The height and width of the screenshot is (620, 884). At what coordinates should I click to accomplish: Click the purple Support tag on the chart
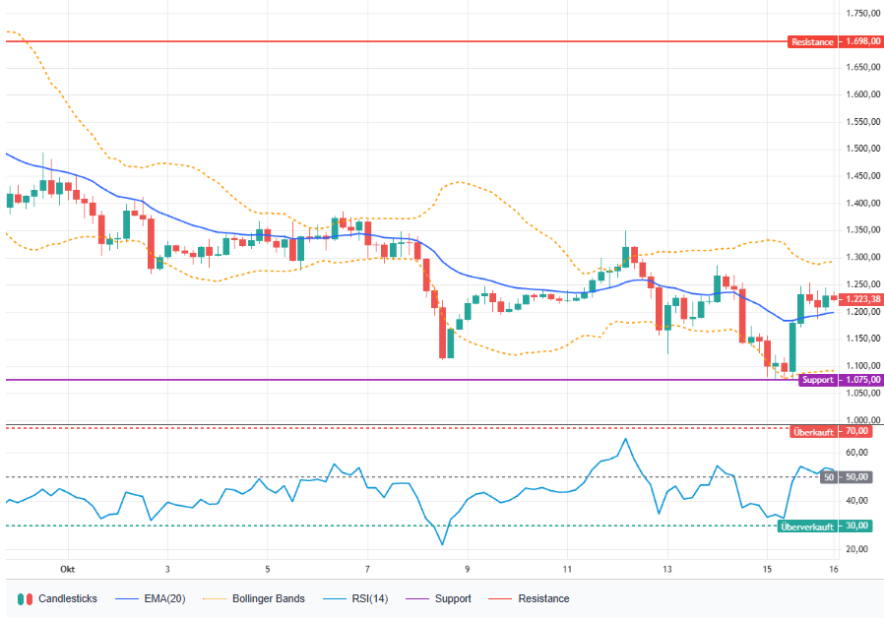tap(817, 380)
